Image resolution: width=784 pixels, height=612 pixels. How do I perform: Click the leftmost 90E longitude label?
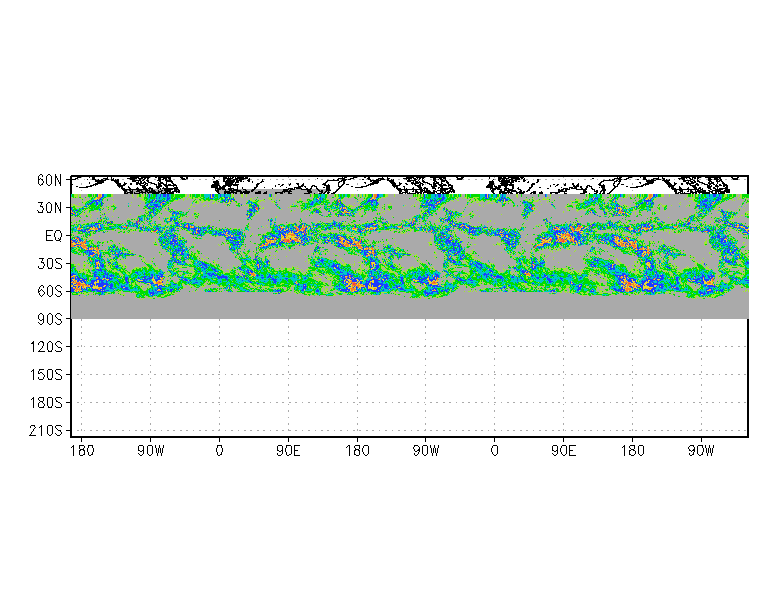tap(288, 451)
